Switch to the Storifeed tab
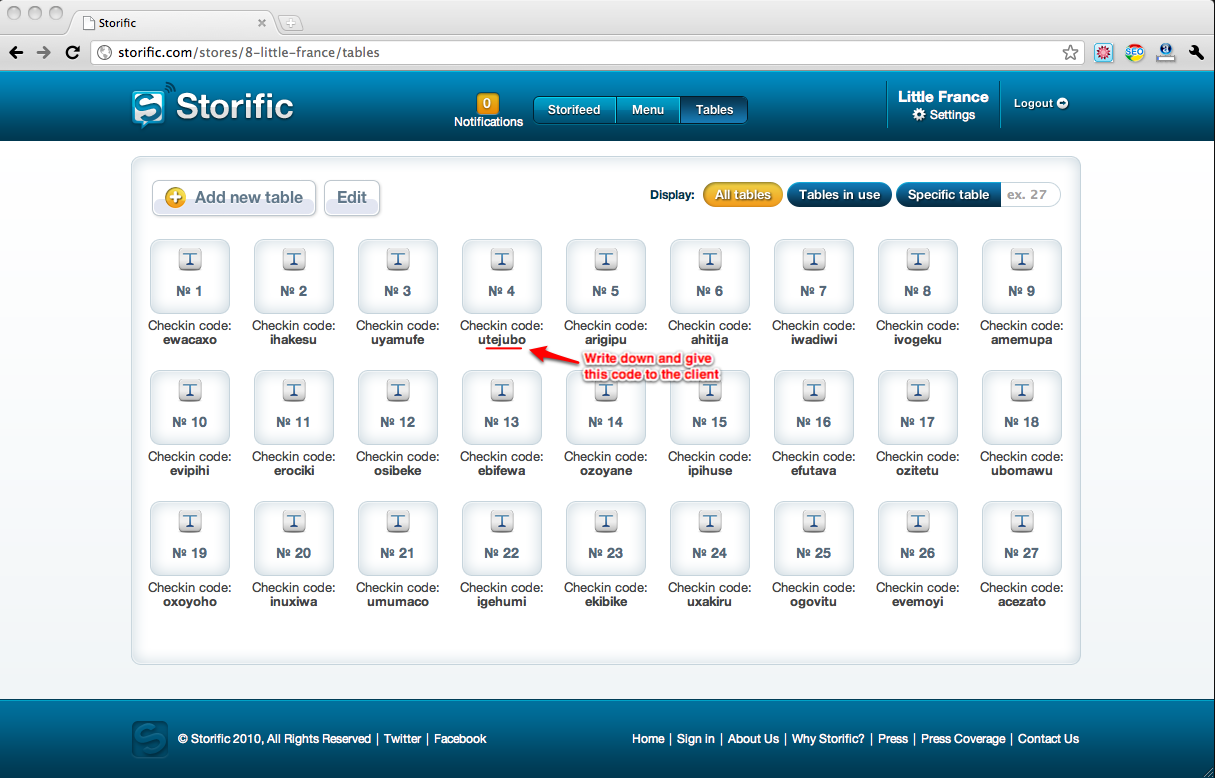Screen dimensions: 1216x779 [574, 110]
